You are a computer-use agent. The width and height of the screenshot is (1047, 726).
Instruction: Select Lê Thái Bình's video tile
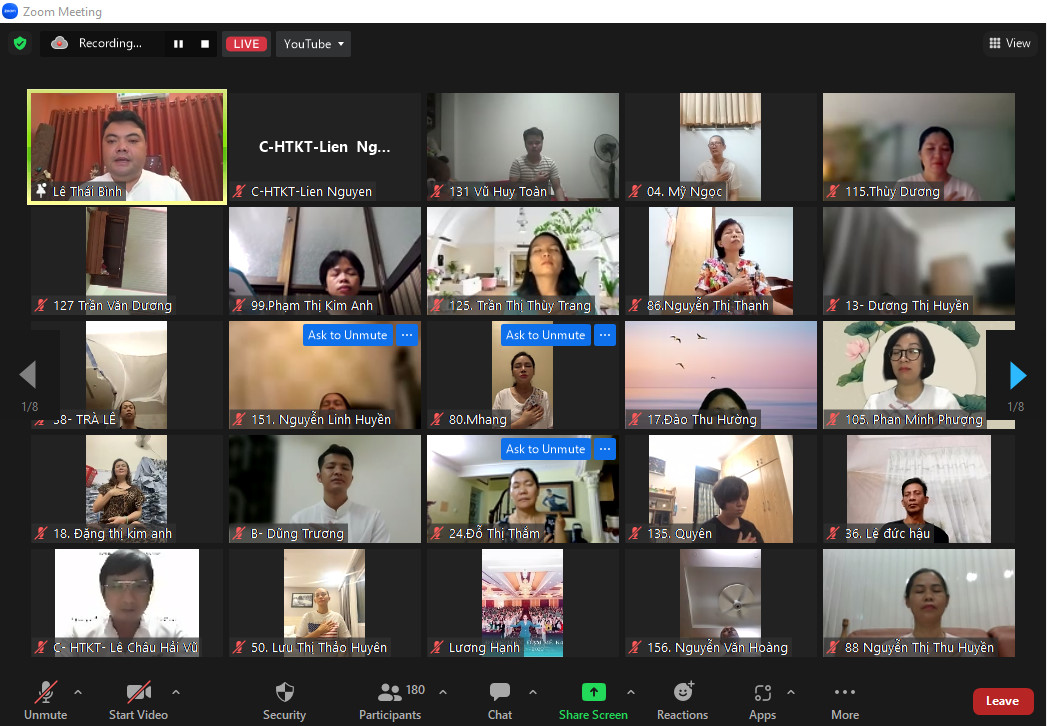coord(127,147)
